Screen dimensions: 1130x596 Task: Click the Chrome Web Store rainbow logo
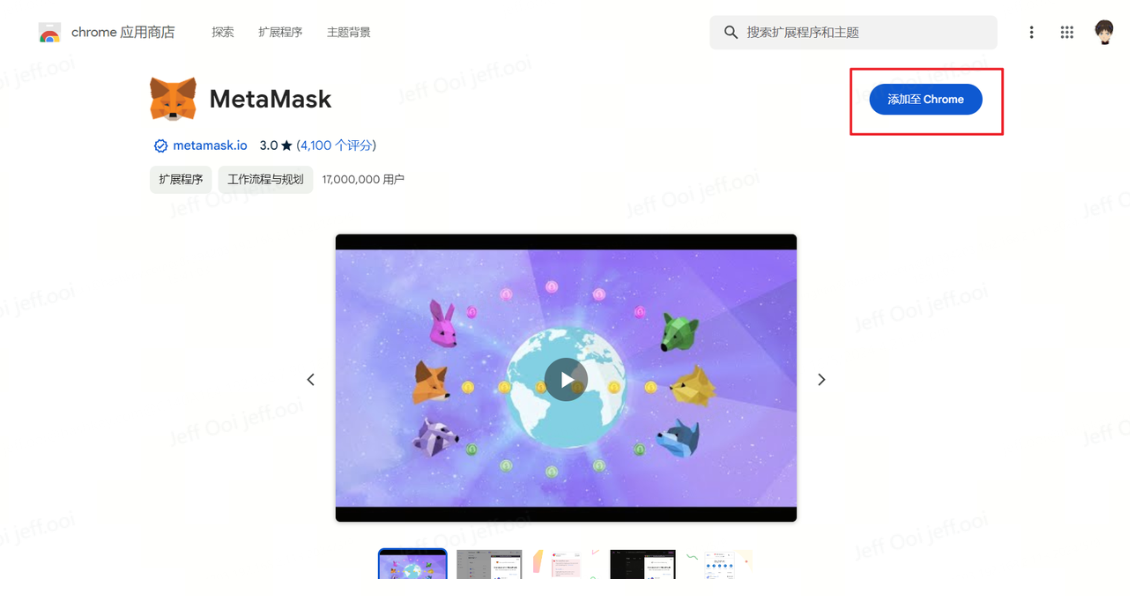click(x=50, y=32)
